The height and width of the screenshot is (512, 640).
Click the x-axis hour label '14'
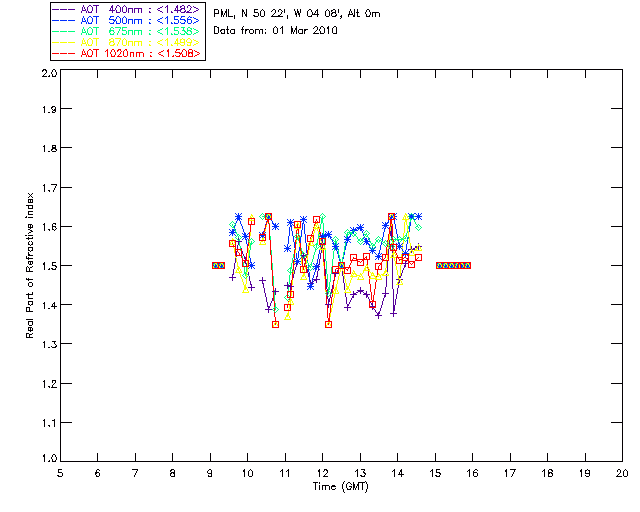click(x=398, y=473)
